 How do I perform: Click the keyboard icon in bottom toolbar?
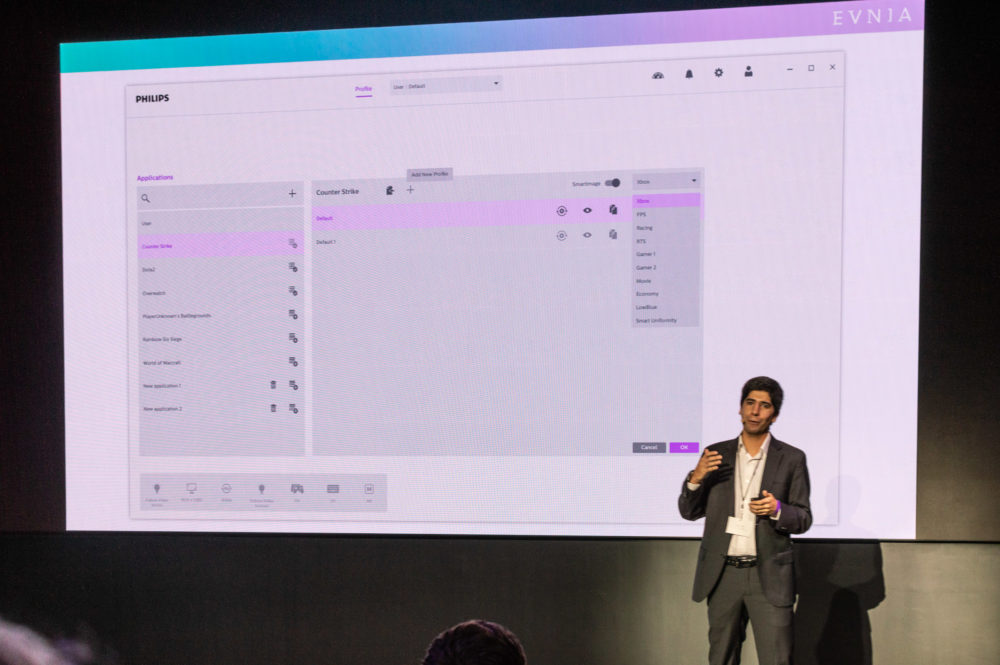pyautogui.click(x=333, y=489)
